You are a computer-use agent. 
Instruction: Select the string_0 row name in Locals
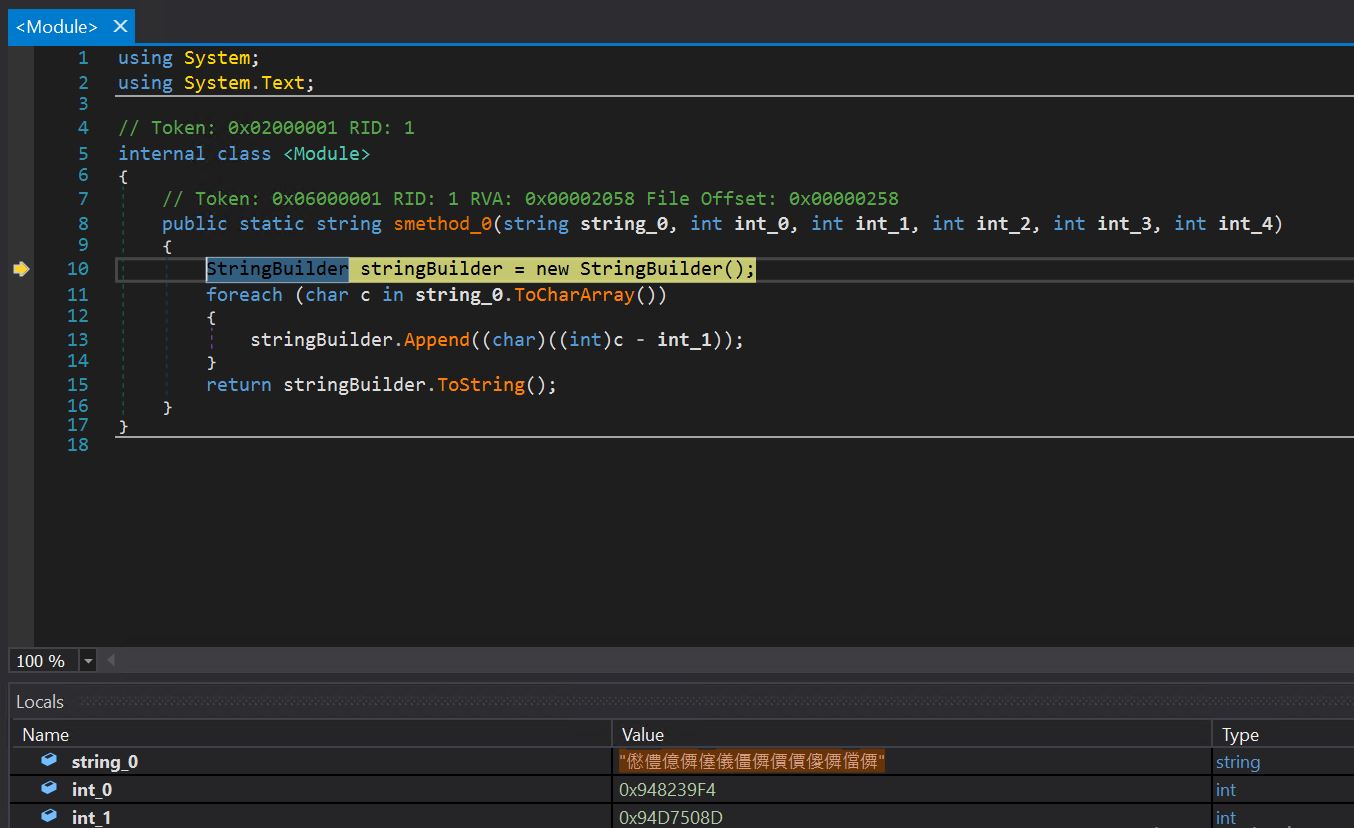pos(105,762)
